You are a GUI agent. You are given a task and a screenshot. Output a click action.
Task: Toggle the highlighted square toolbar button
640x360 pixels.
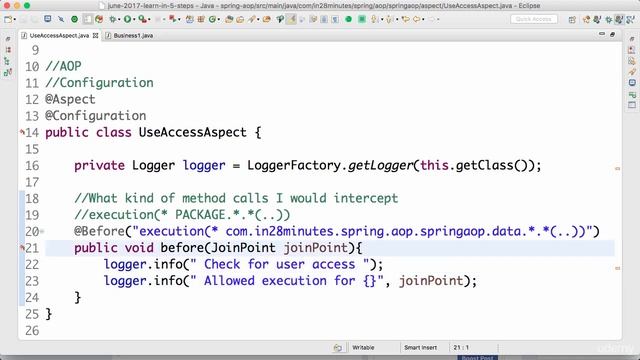87,19
